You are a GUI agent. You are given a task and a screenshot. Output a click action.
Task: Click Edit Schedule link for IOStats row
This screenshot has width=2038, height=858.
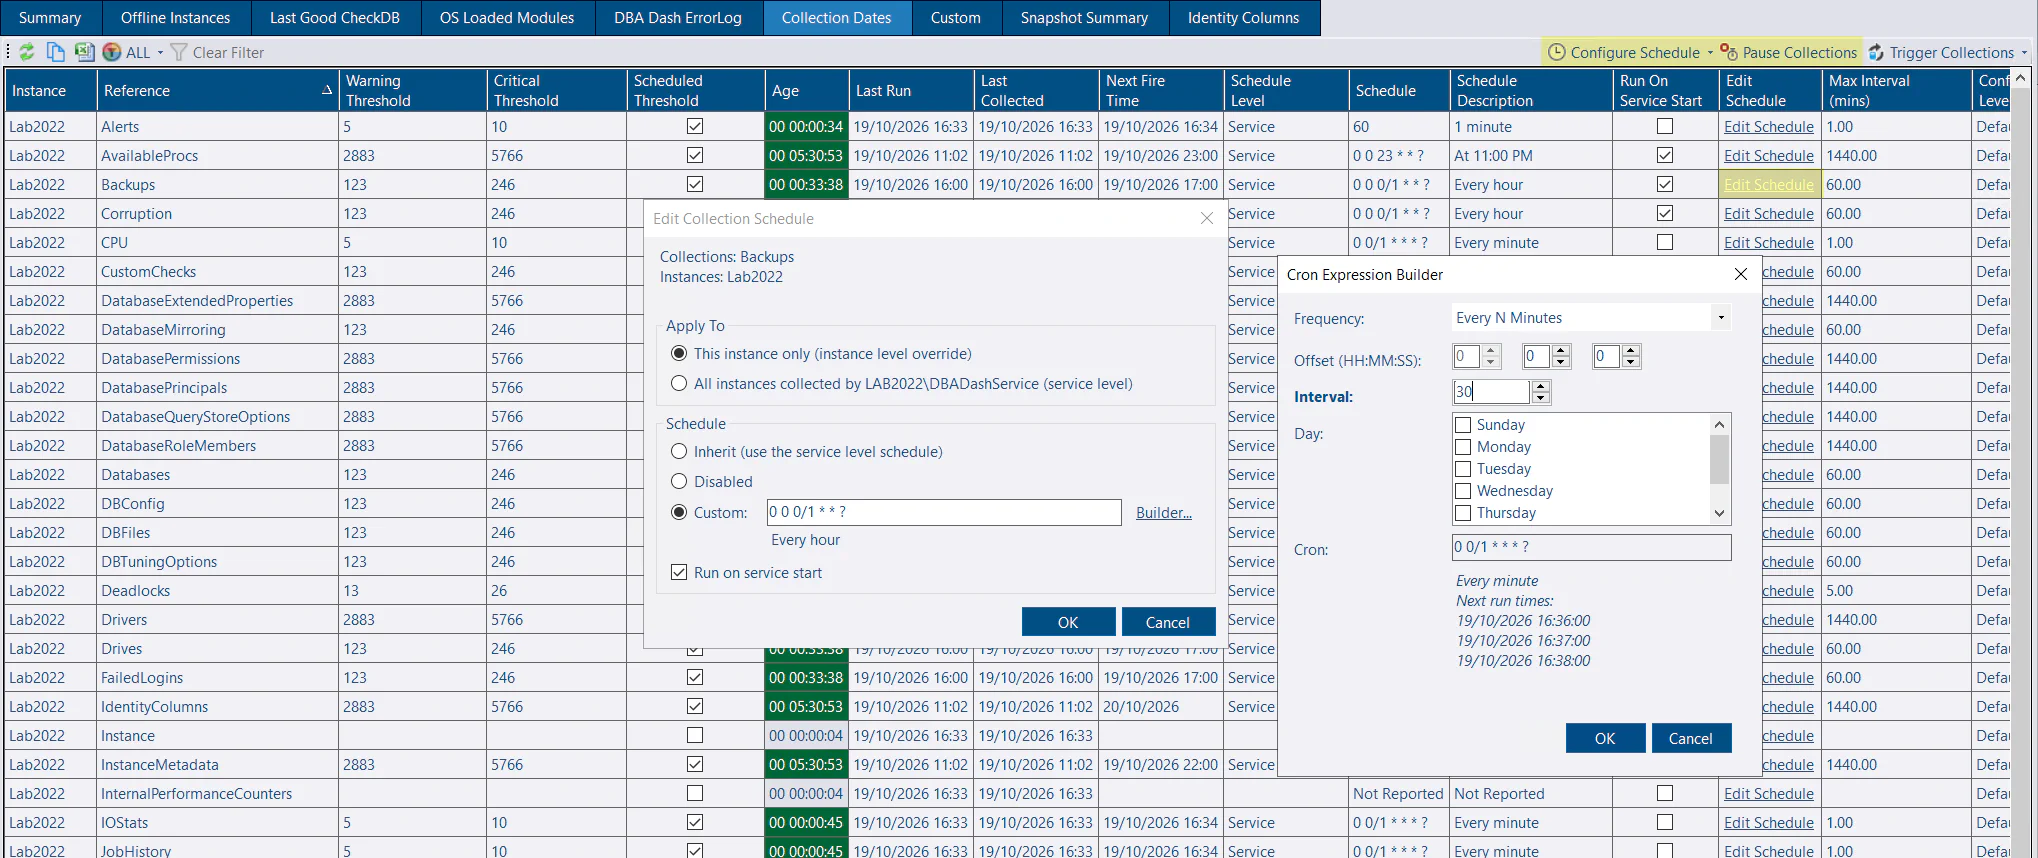coord(1768,822)
